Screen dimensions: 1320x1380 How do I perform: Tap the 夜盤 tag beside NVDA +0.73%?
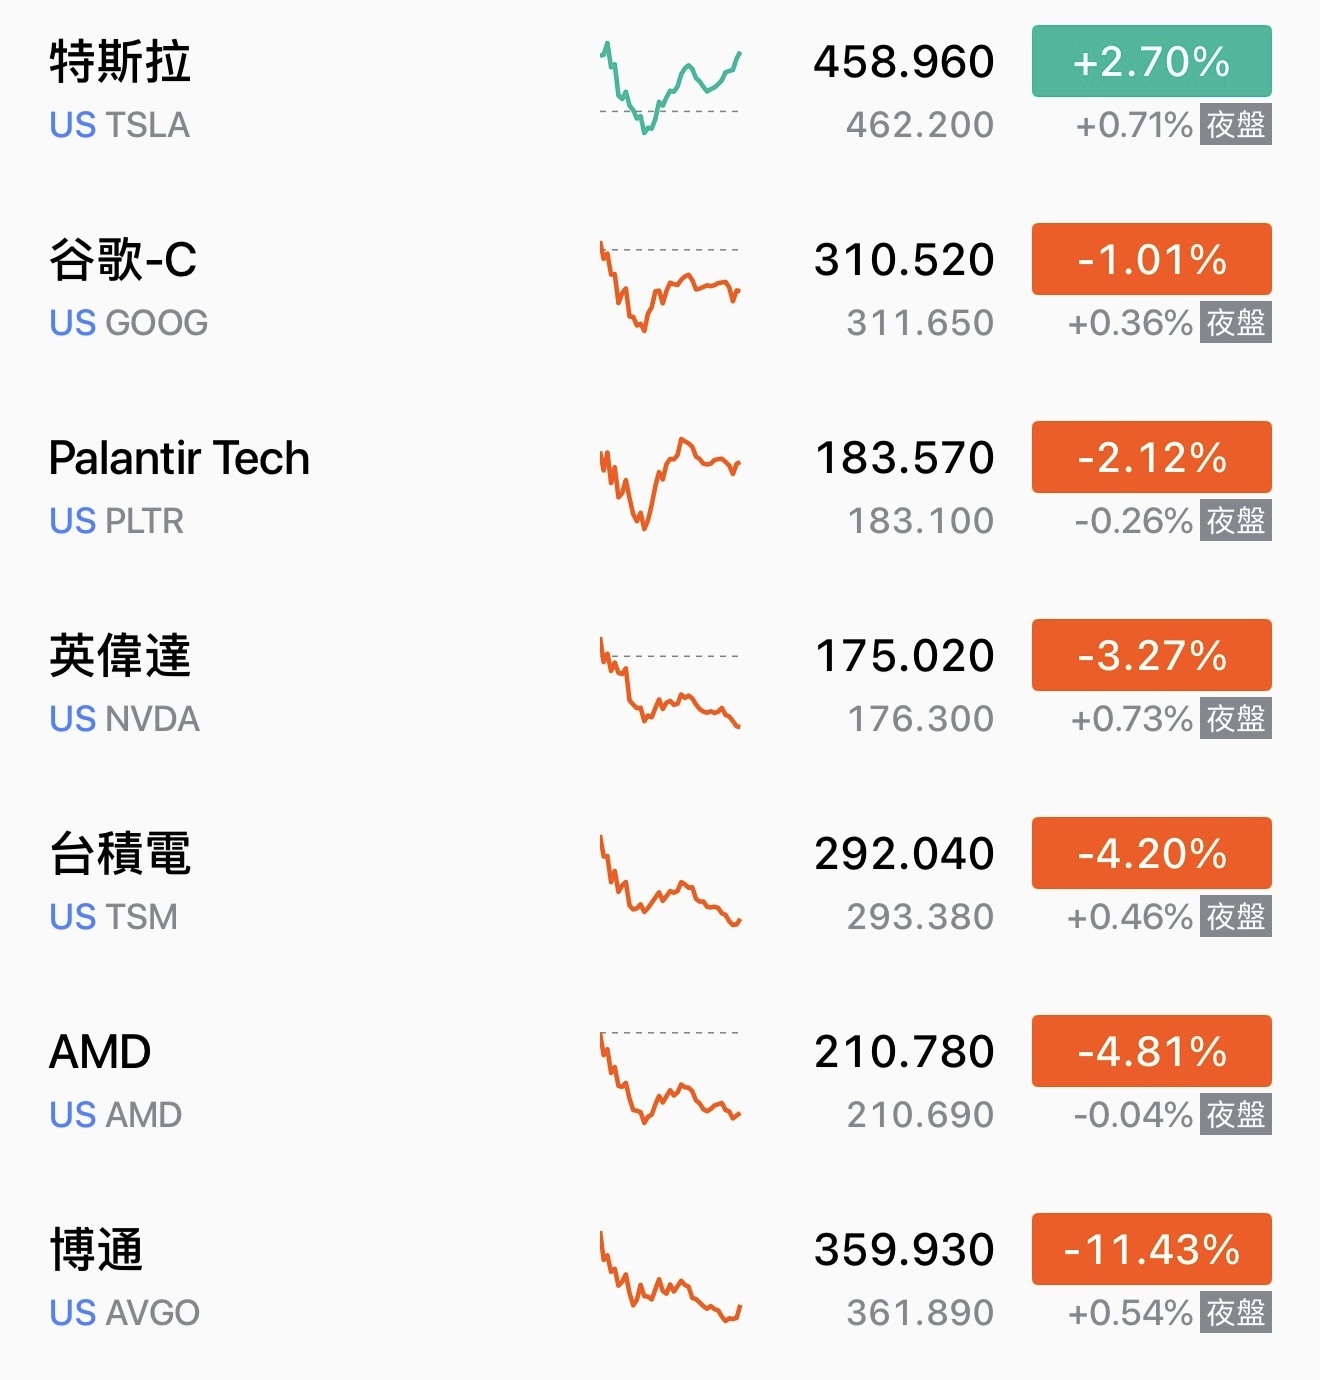click(1236, 719)
